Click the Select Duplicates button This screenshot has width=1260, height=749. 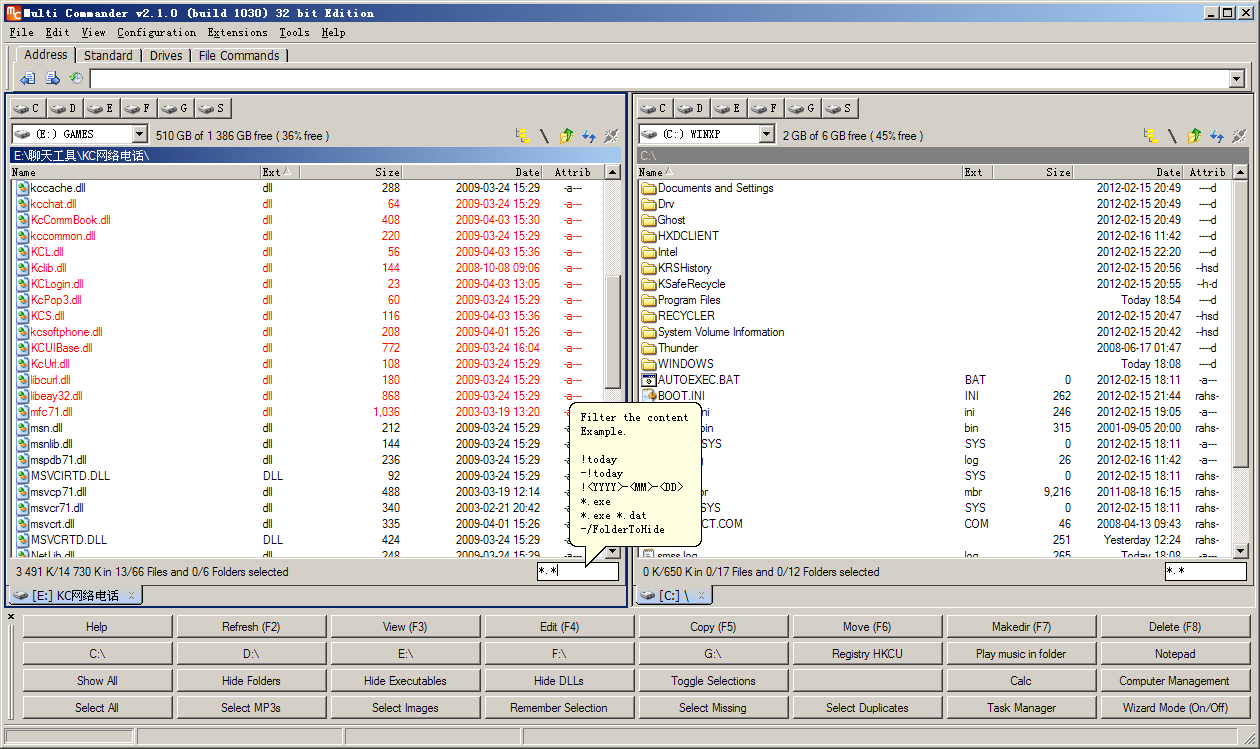tap(867, 708)
